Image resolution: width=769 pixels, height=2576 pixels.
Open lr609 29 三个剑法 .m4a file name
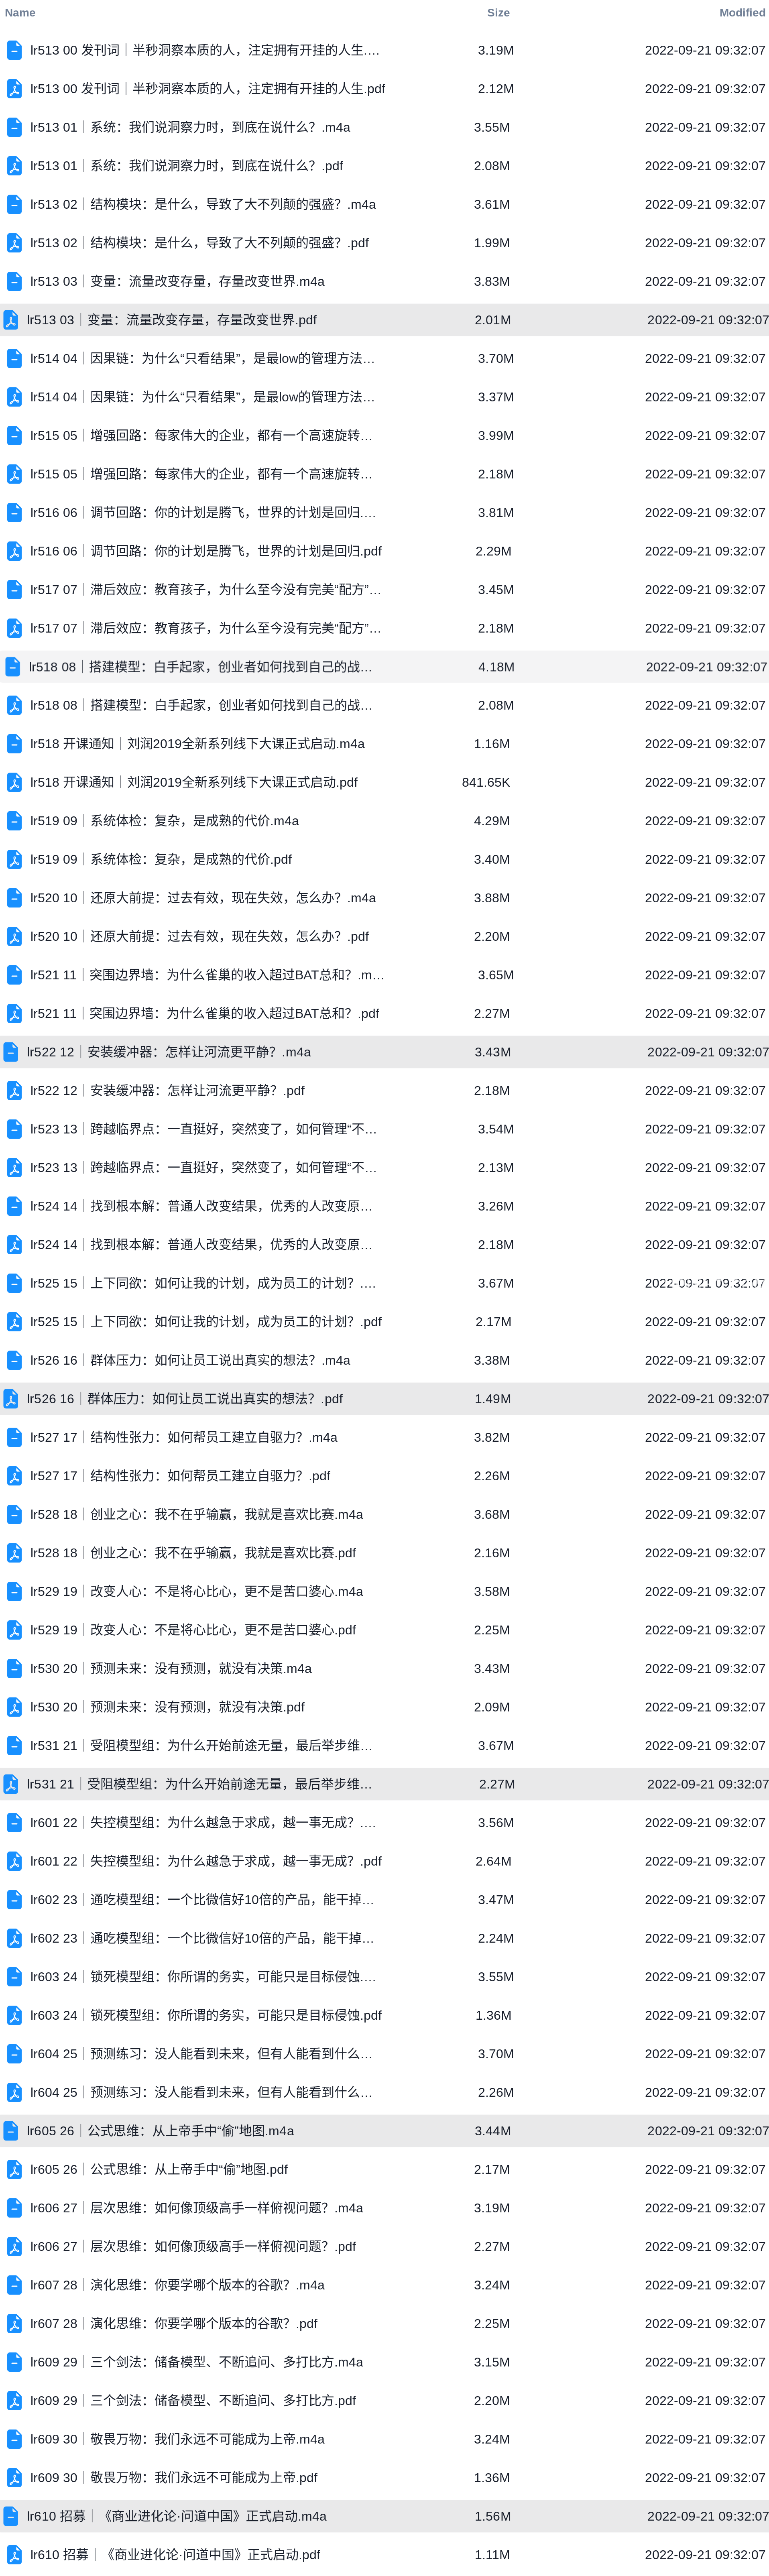coord(197,2362)
